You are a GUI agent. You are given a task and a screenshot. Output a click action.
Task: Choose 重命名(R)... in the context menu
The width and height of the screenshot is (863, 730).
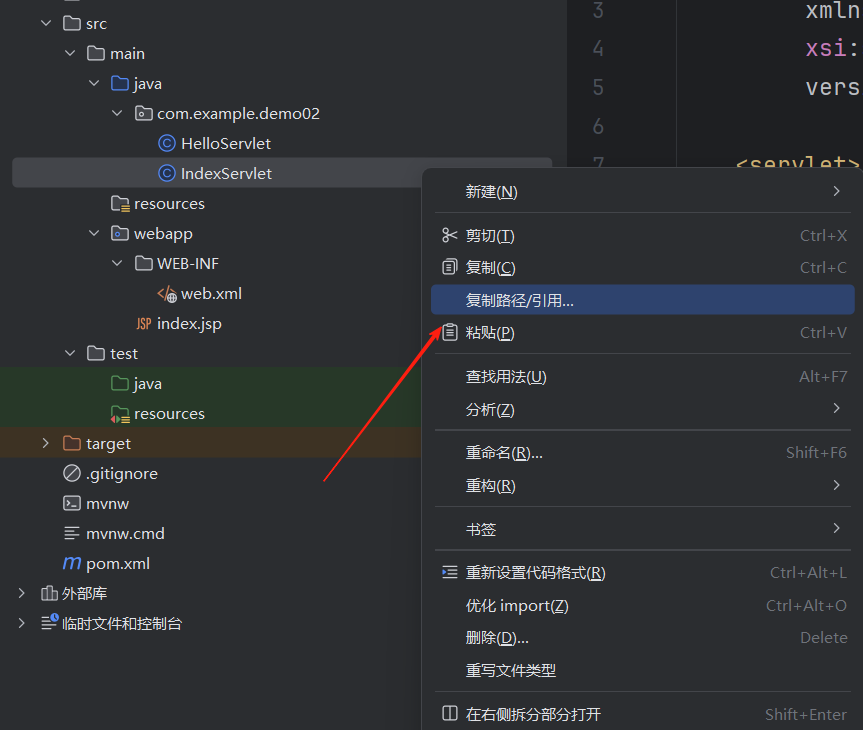click(642, 453)
